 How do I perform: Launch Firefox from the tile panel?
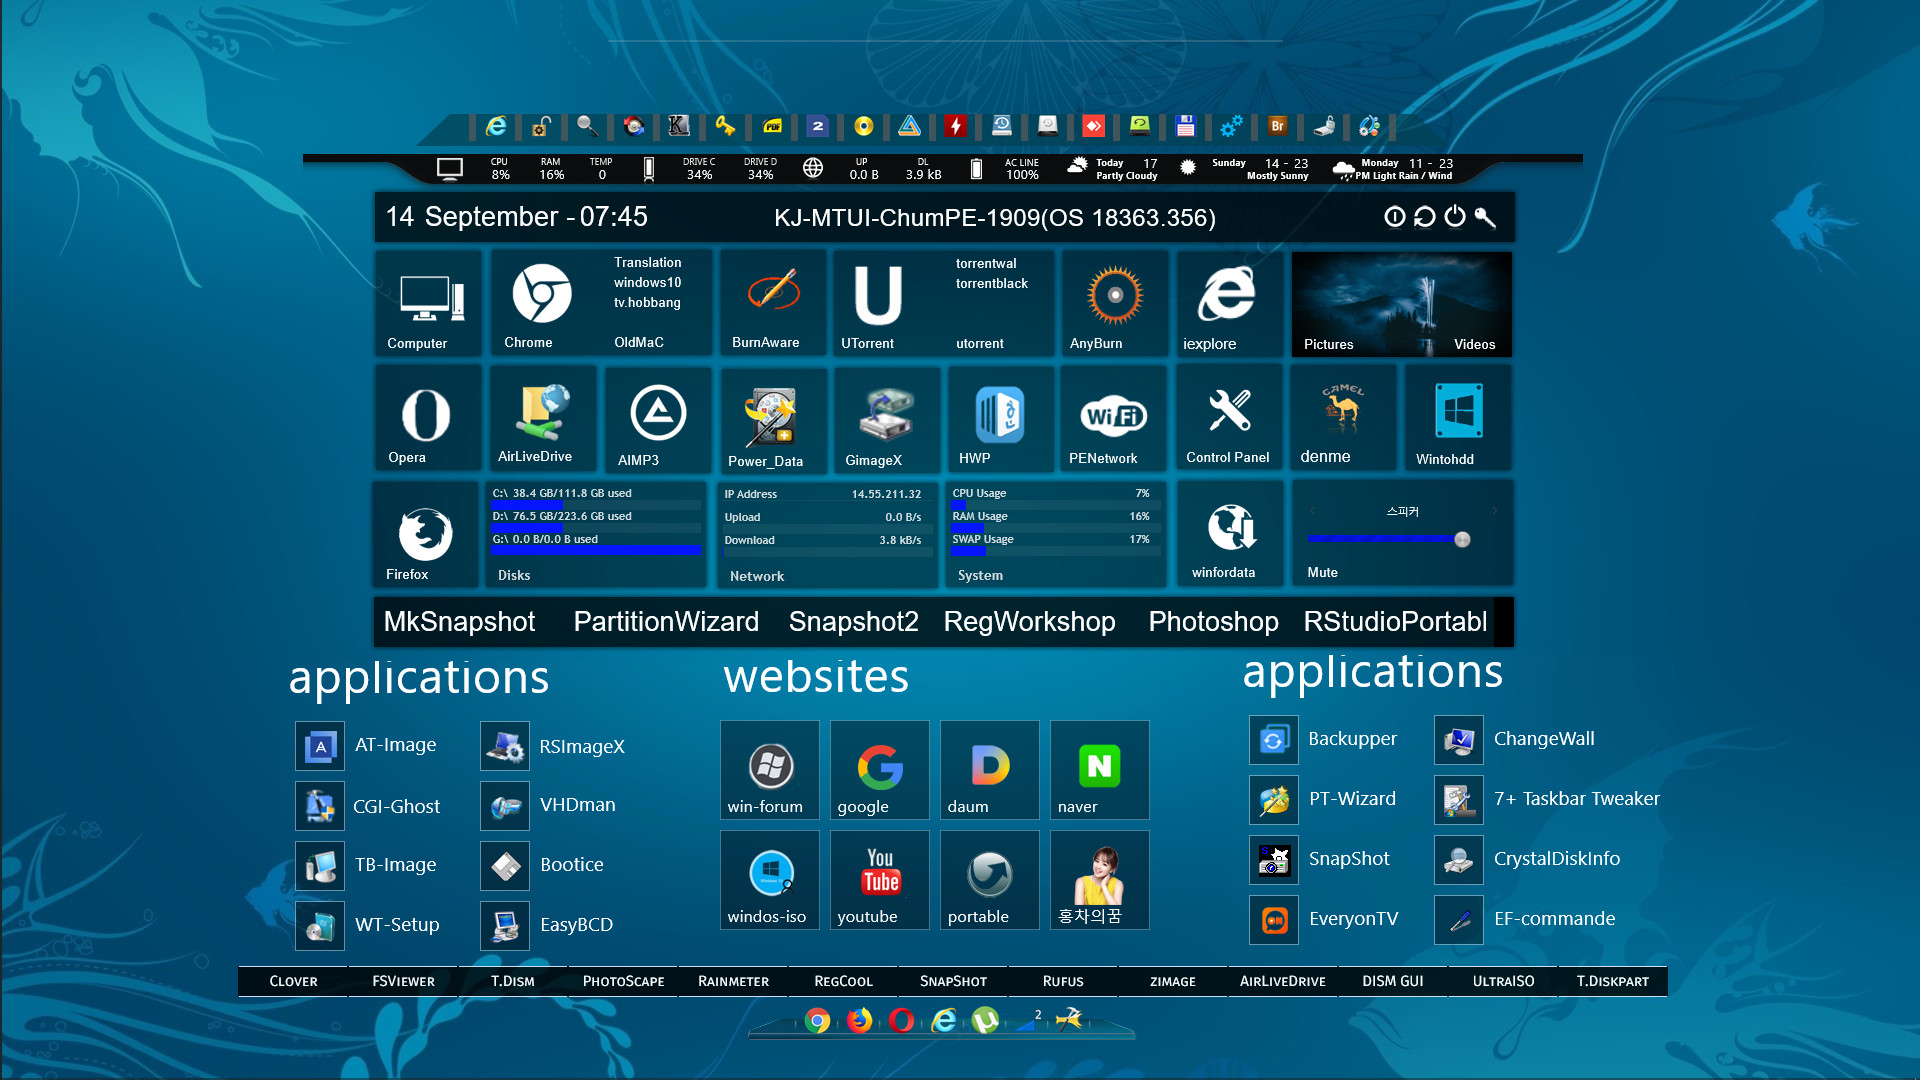pyautogui.click(x=426, y=534)
